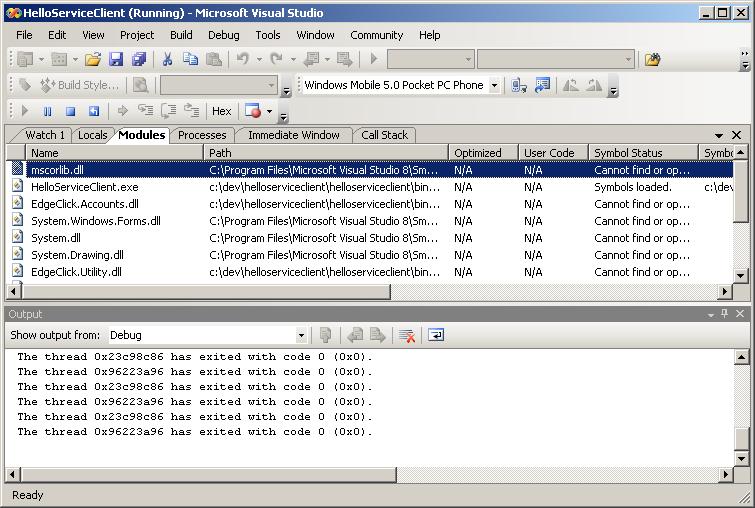Screen dimensions: 755x508
Task: Stop debugging with the stop square
Action: coord(70,111)
